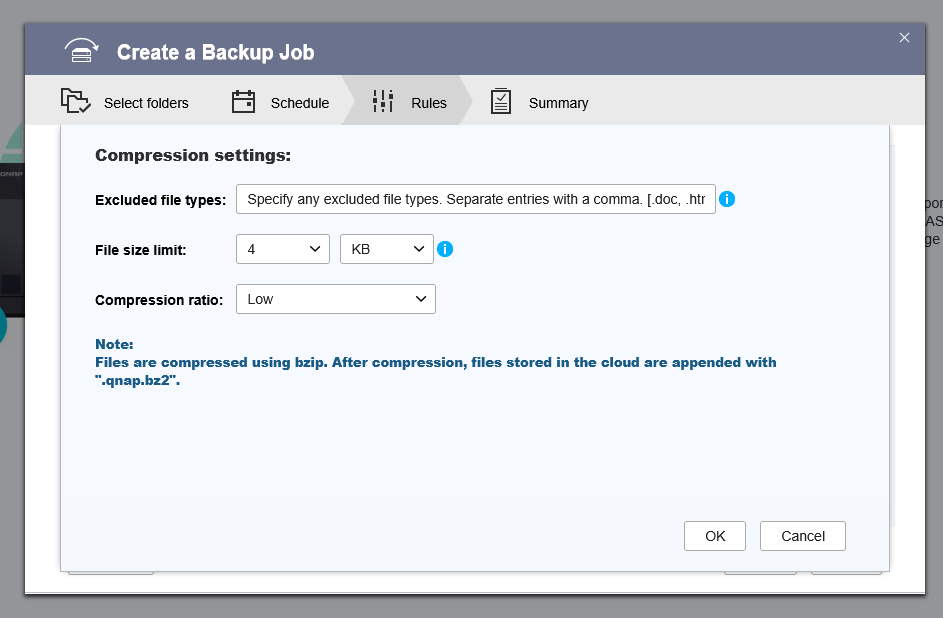Viewport: 943px width, 618px height.
Task: Open the file size value dropdown showing 4
Action: pyautogui.click(x=283, y=249)
